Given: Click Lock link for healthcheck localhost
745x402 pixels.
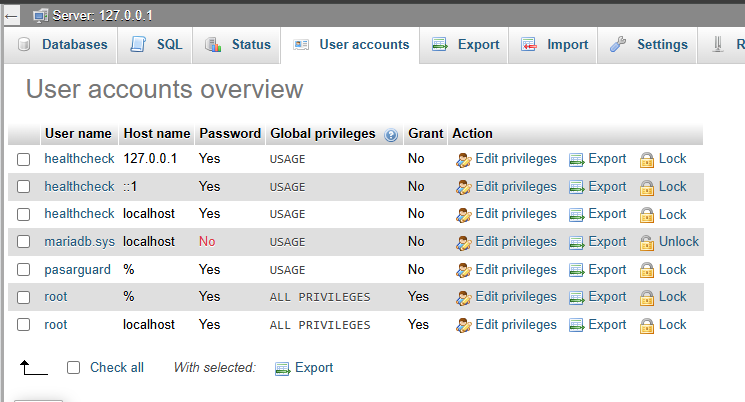Looking at the screenshot, I should (672, 214).
